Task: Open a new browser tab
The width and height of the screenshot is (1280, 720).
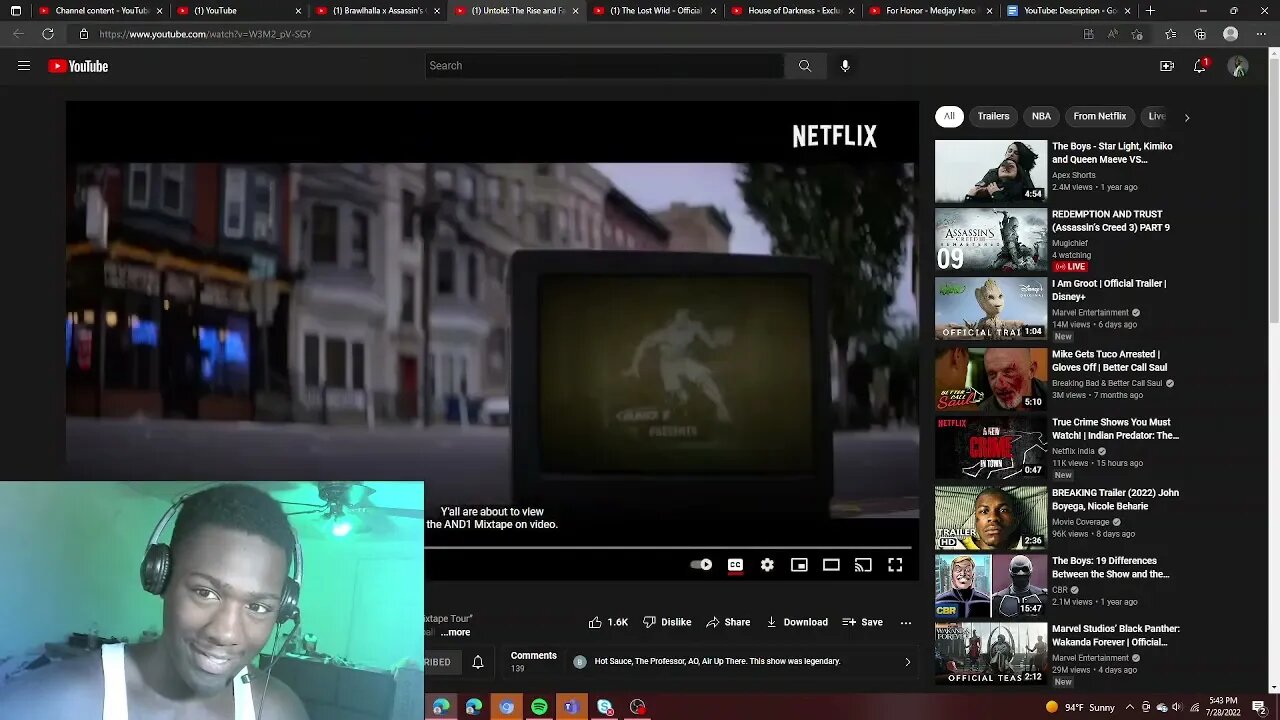Action: 1150,11
